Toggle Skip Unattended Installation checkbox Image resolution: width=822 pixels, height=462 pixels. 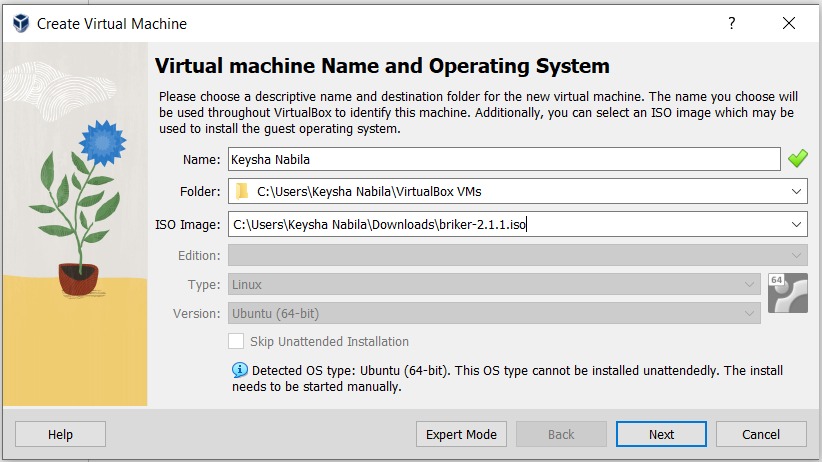click(236, 341)
